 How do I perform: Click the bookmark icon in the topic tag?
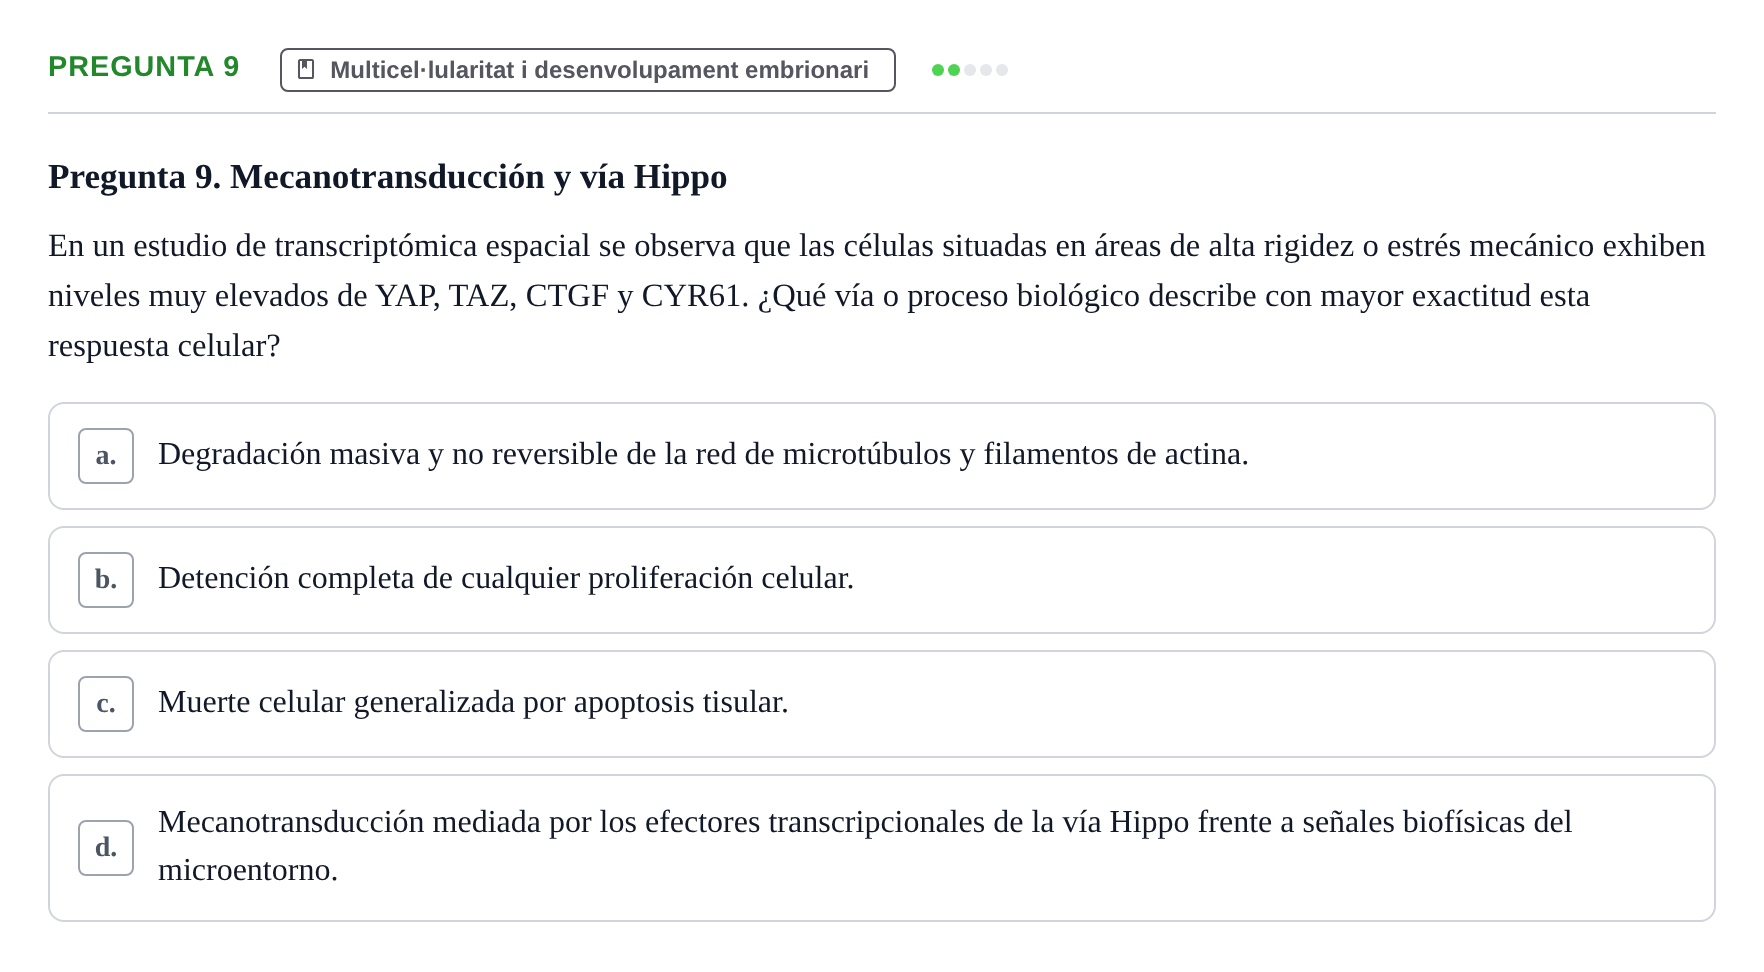(307, 70)
